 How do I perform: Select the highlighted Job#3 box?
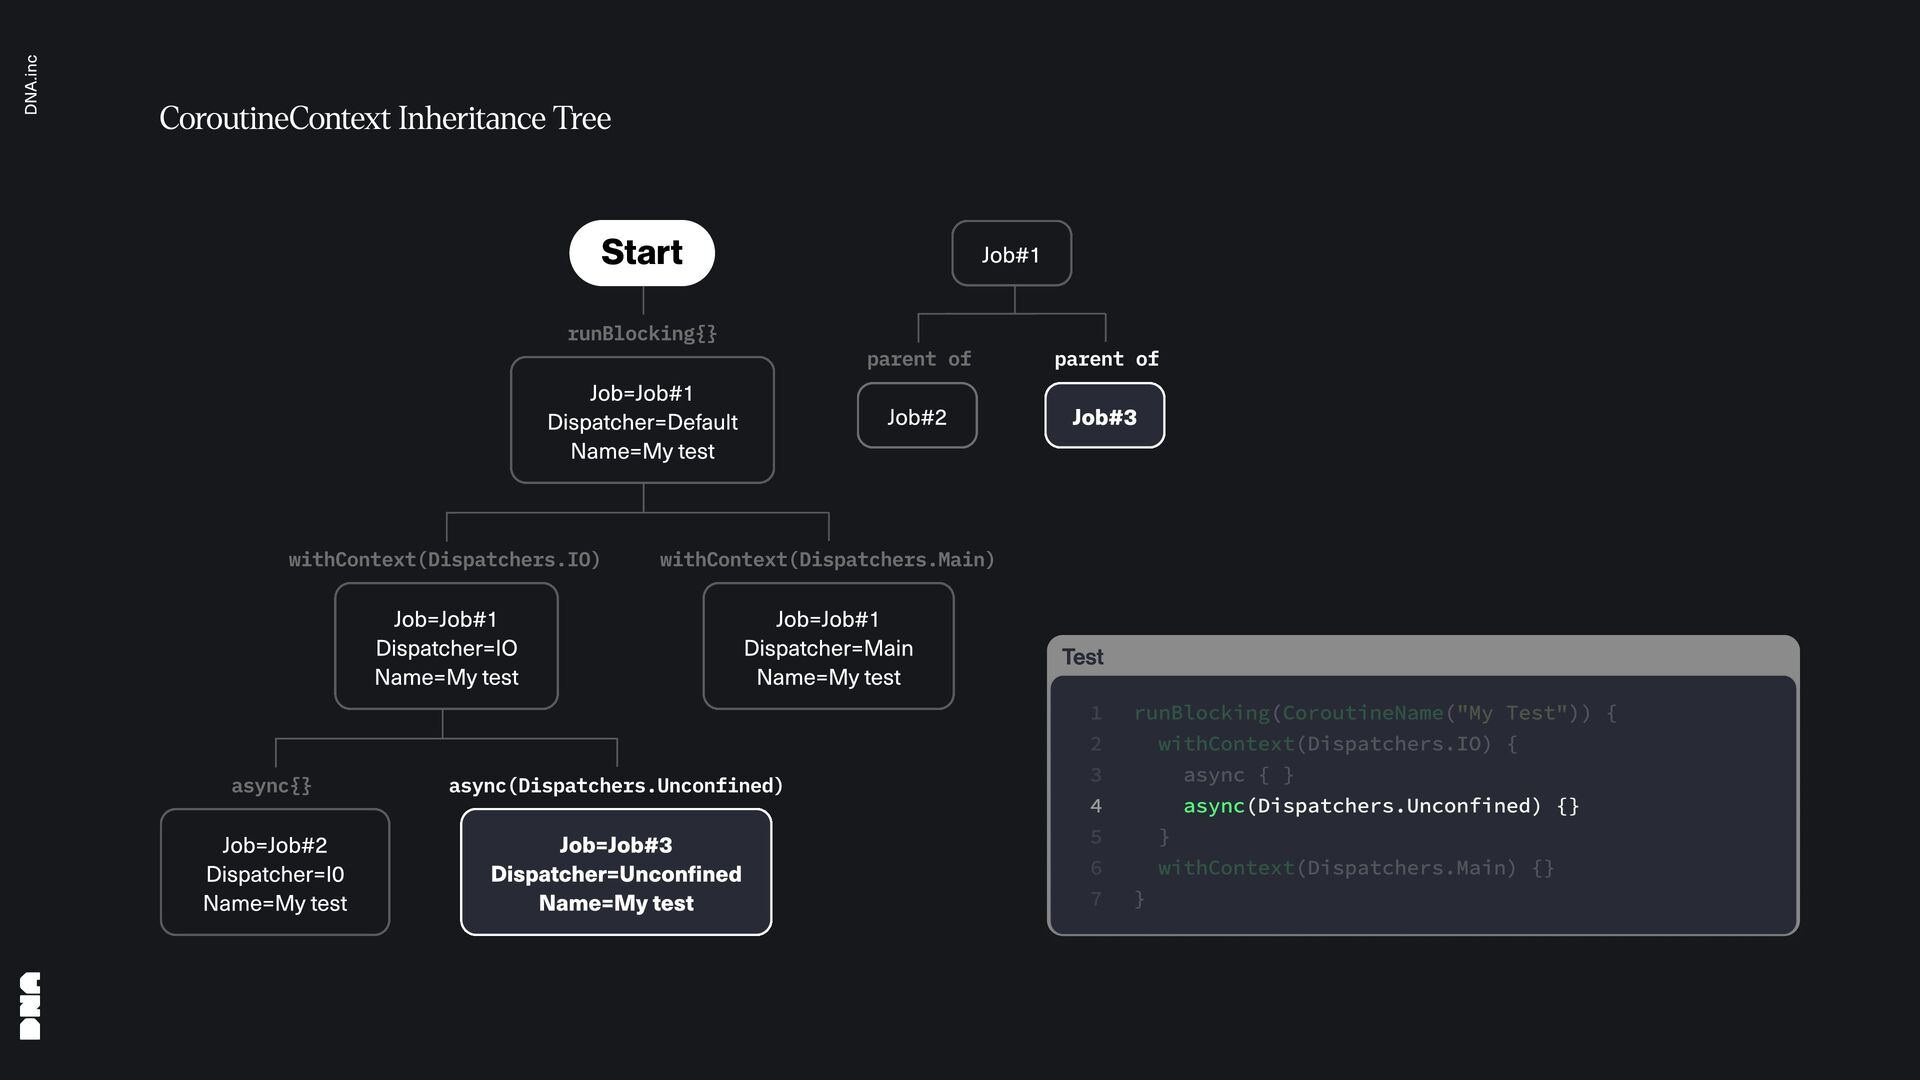(1104, 416)
